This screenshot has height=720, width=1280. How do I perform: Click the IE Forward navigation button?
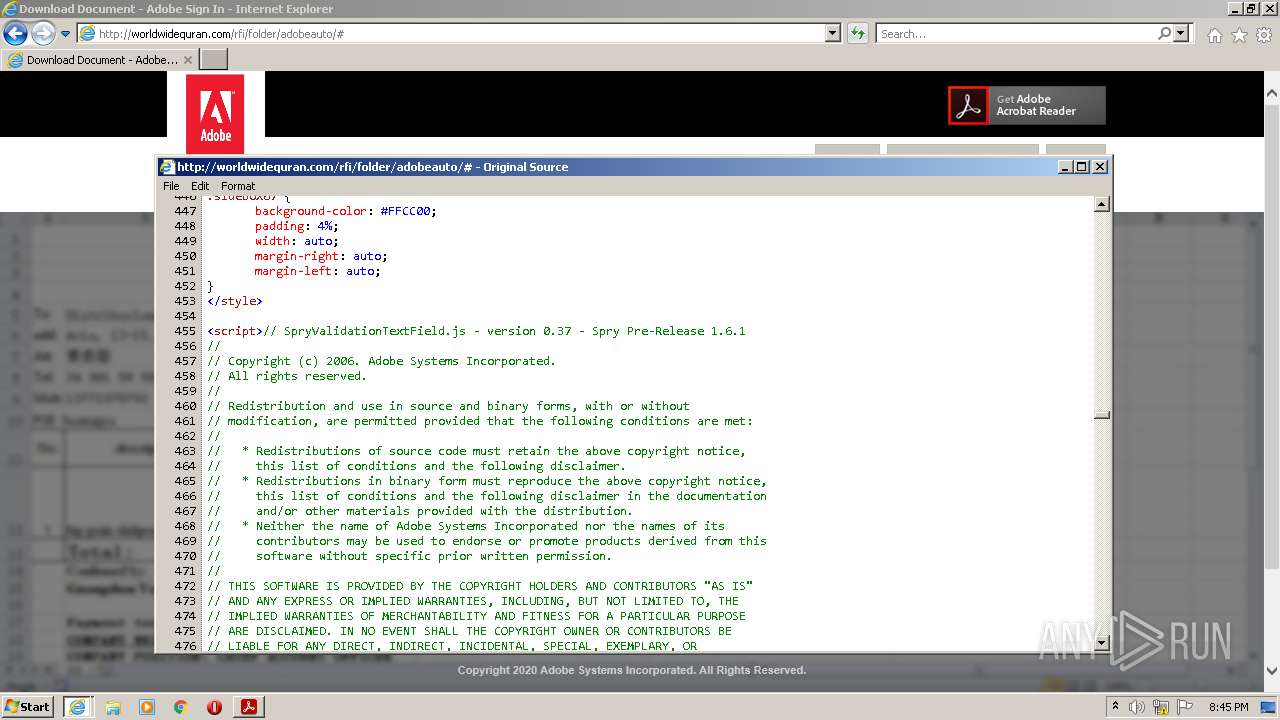point(43,34)
